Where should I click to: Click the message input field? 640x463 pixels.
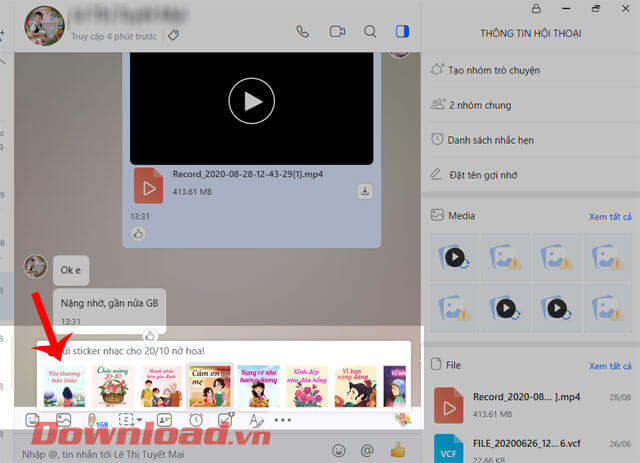[x=171, y=454]
